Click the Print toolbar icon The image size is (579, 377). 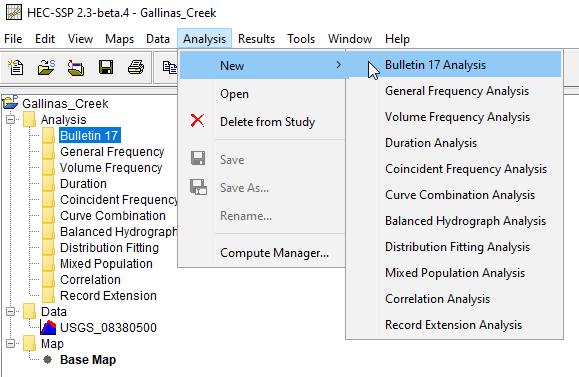[x=136, y=68]
